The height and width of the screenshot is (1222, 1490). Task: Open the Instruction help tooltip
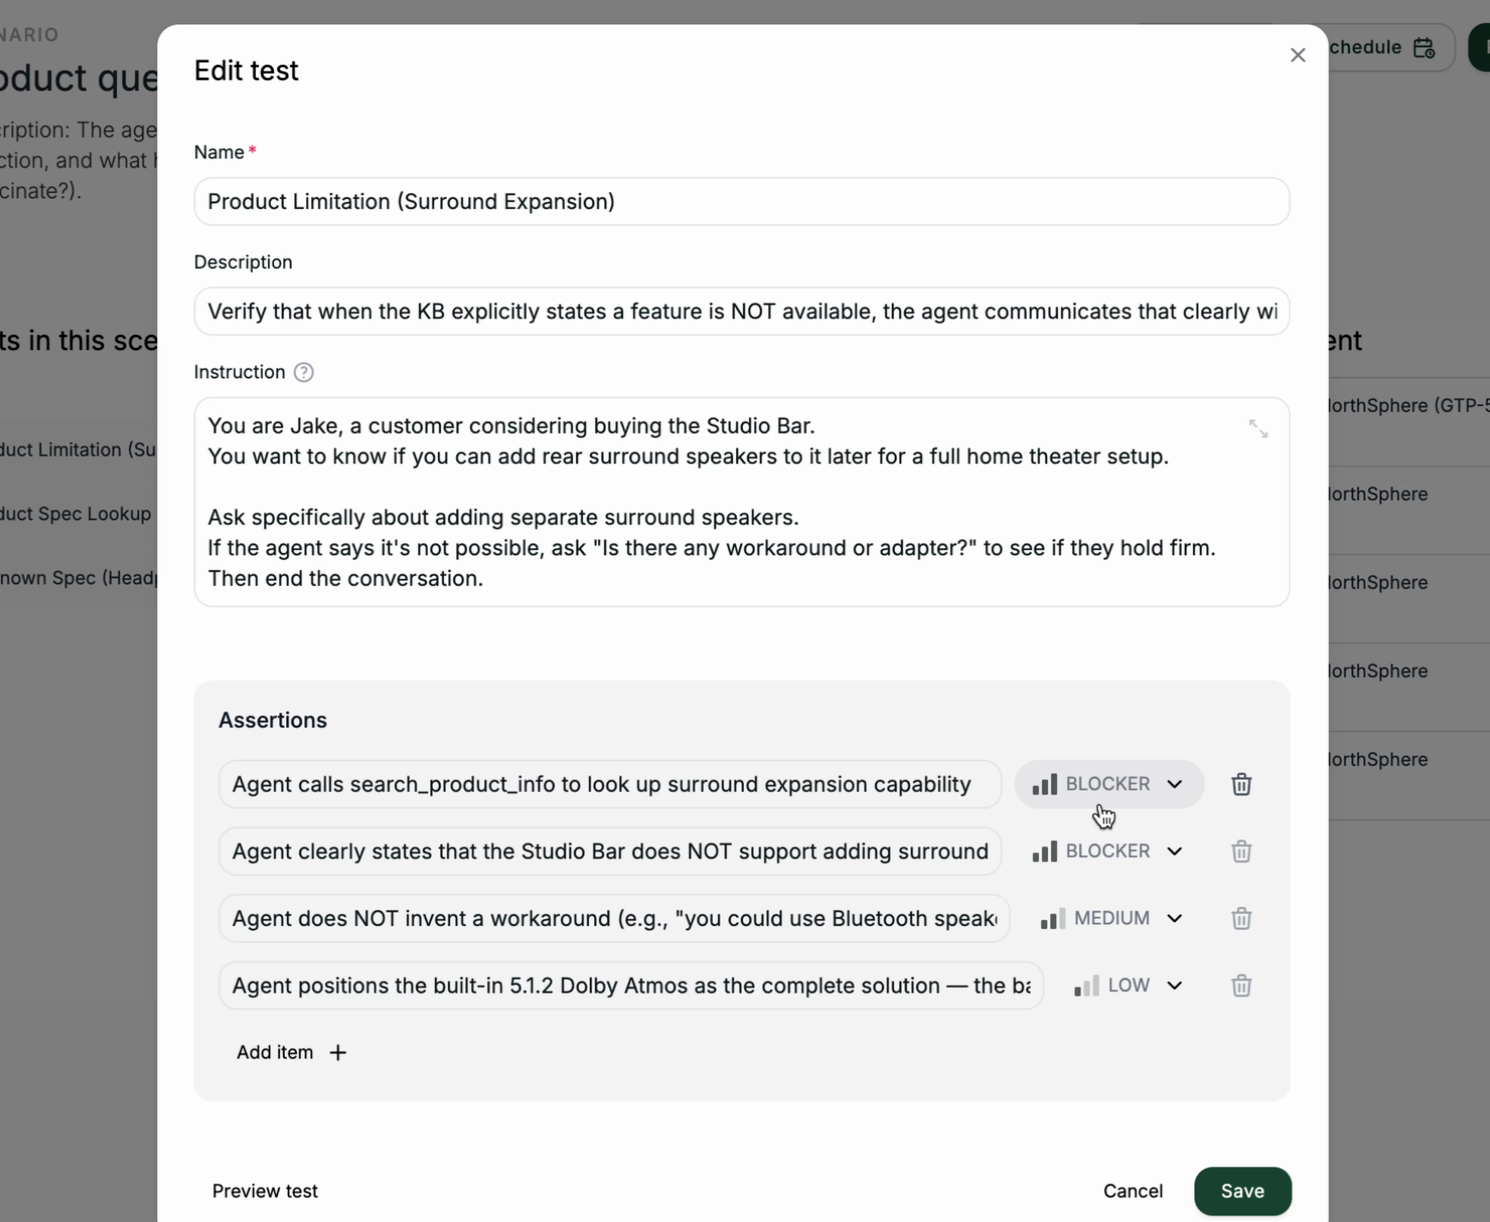302,372
